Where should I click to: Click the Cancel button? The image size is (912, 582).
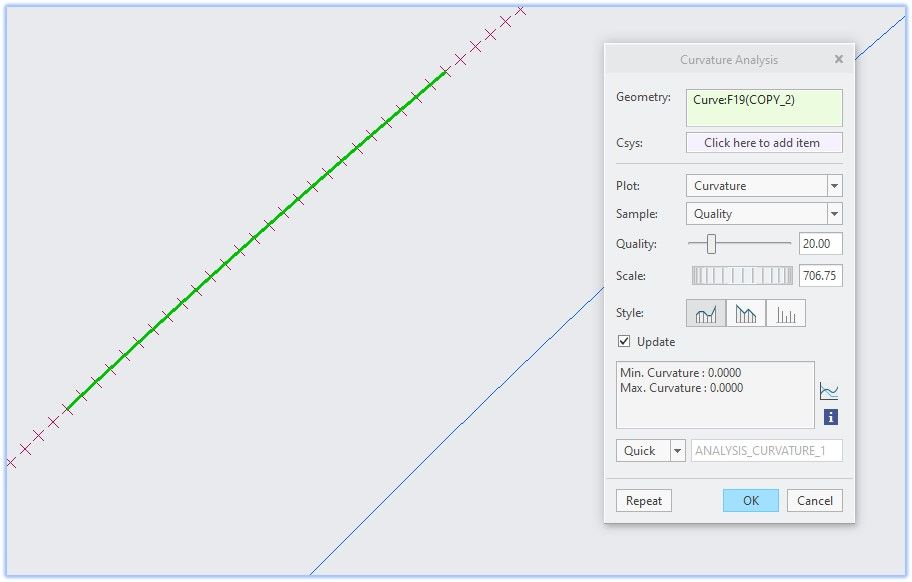coord(815,501)
